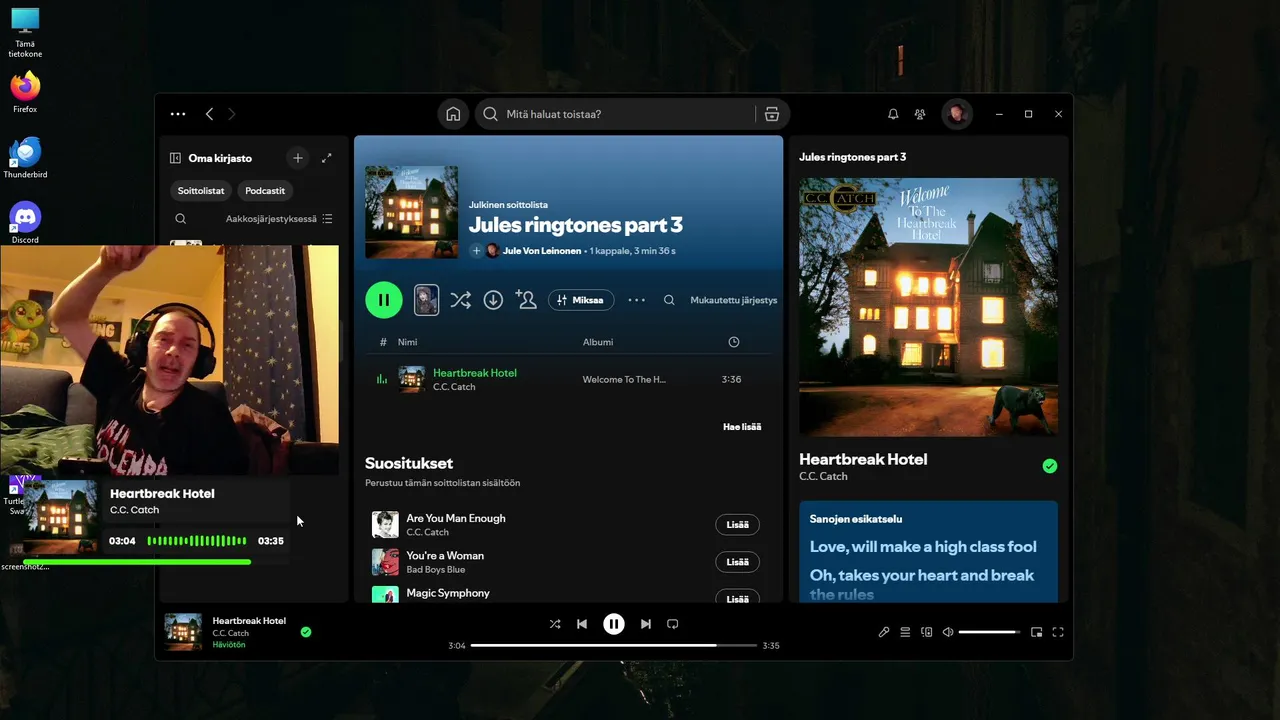Open Sanojen esikatselu lyrics card
Screen dimensions: 1280x720
click(x=928, y=552)
